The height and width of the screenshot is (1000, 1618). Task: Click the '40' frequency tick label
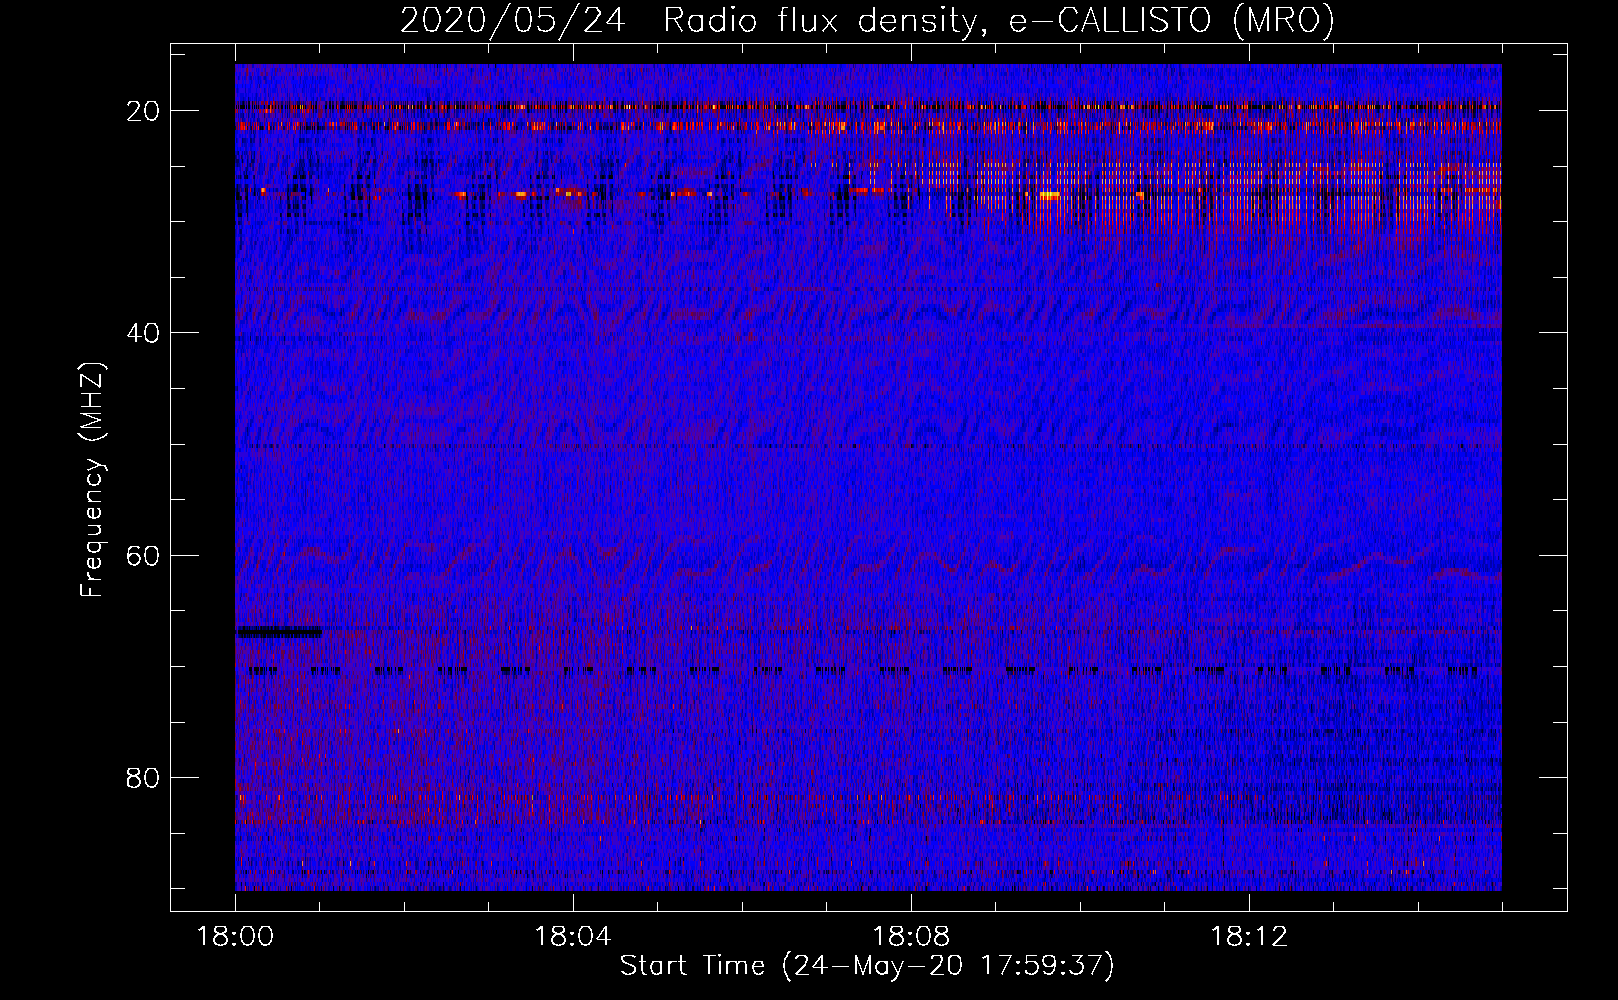[143, 332]
